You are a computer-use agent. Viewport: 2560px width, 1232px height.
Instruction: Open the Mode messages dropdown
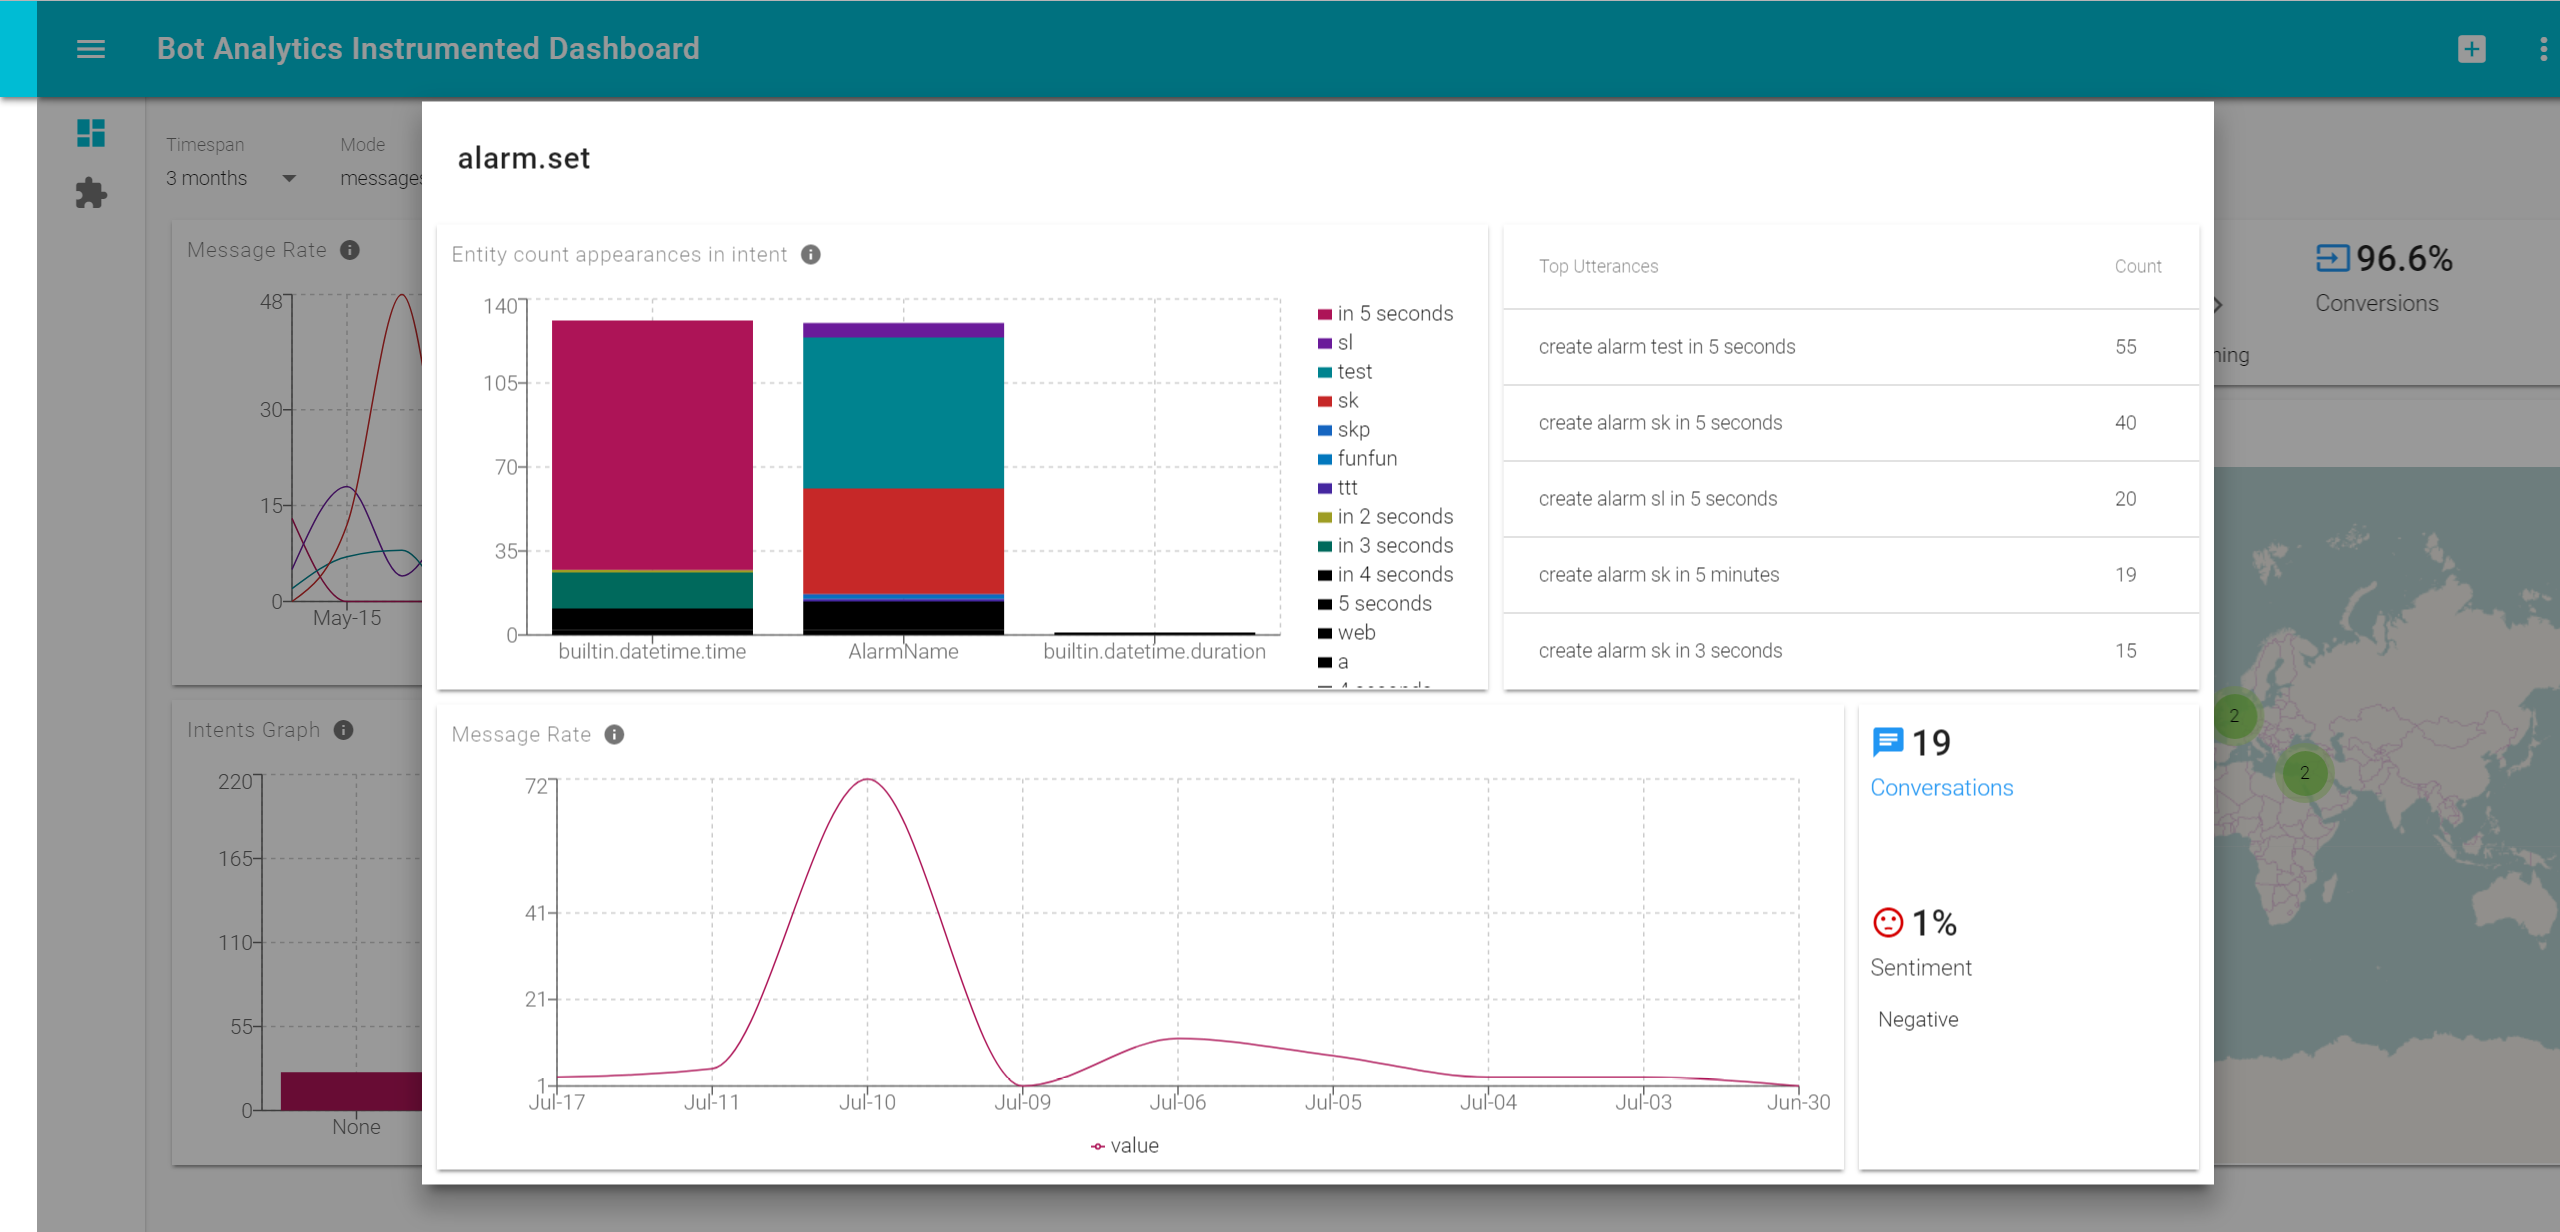380,178
